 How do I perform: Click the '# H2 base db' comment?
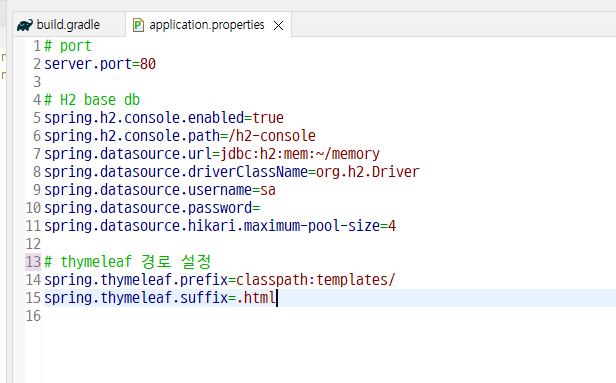(92, 100)
